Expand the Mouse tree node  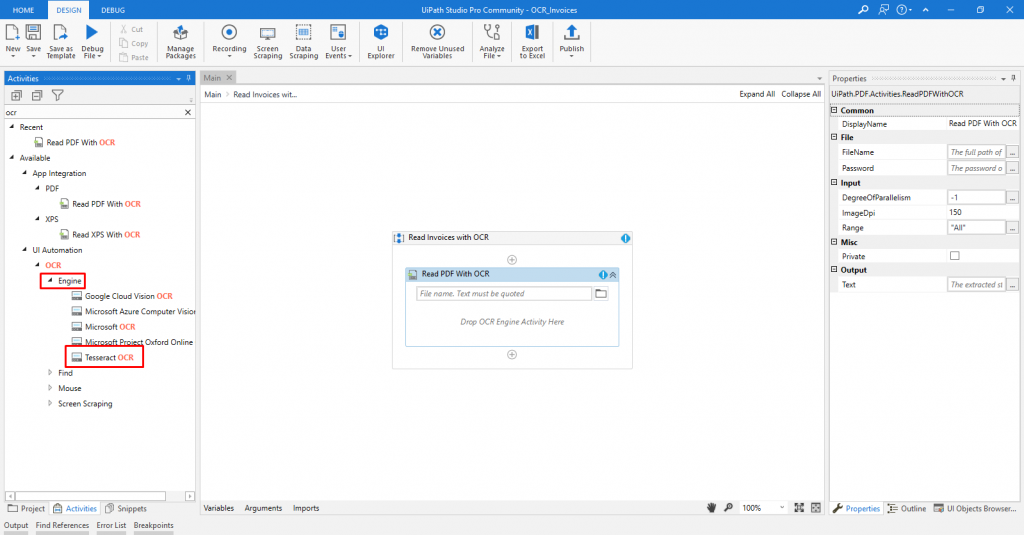tap(50, 388)
